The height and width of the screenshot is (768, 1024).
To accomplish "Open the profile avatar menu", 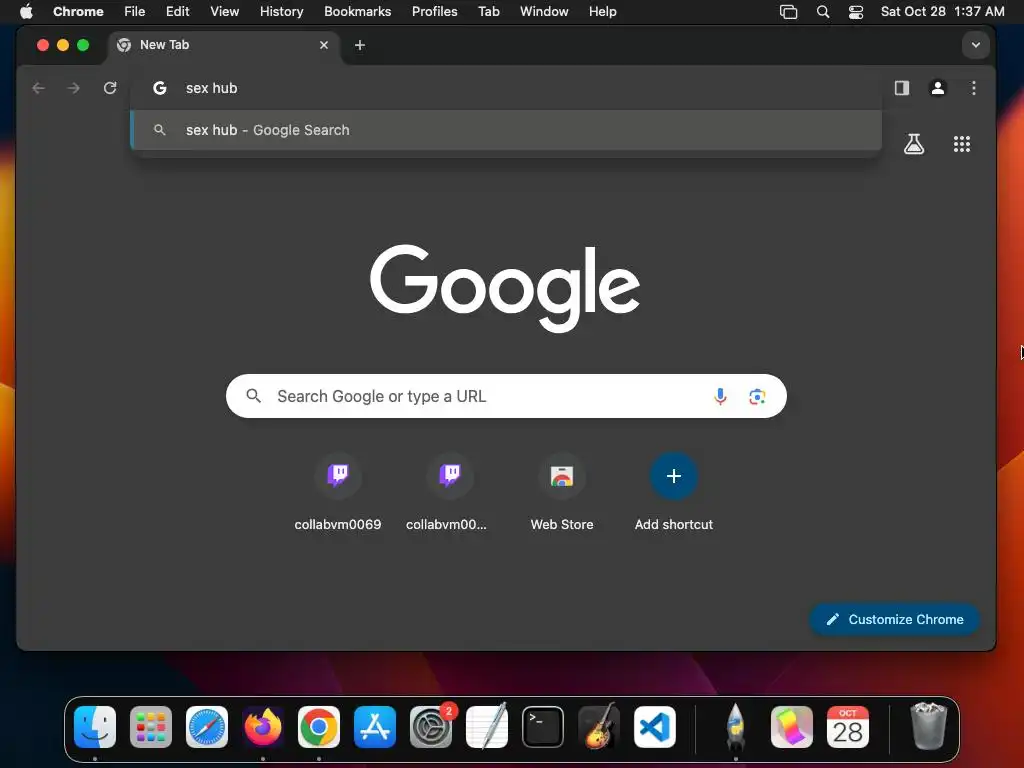I will (938, 88).
